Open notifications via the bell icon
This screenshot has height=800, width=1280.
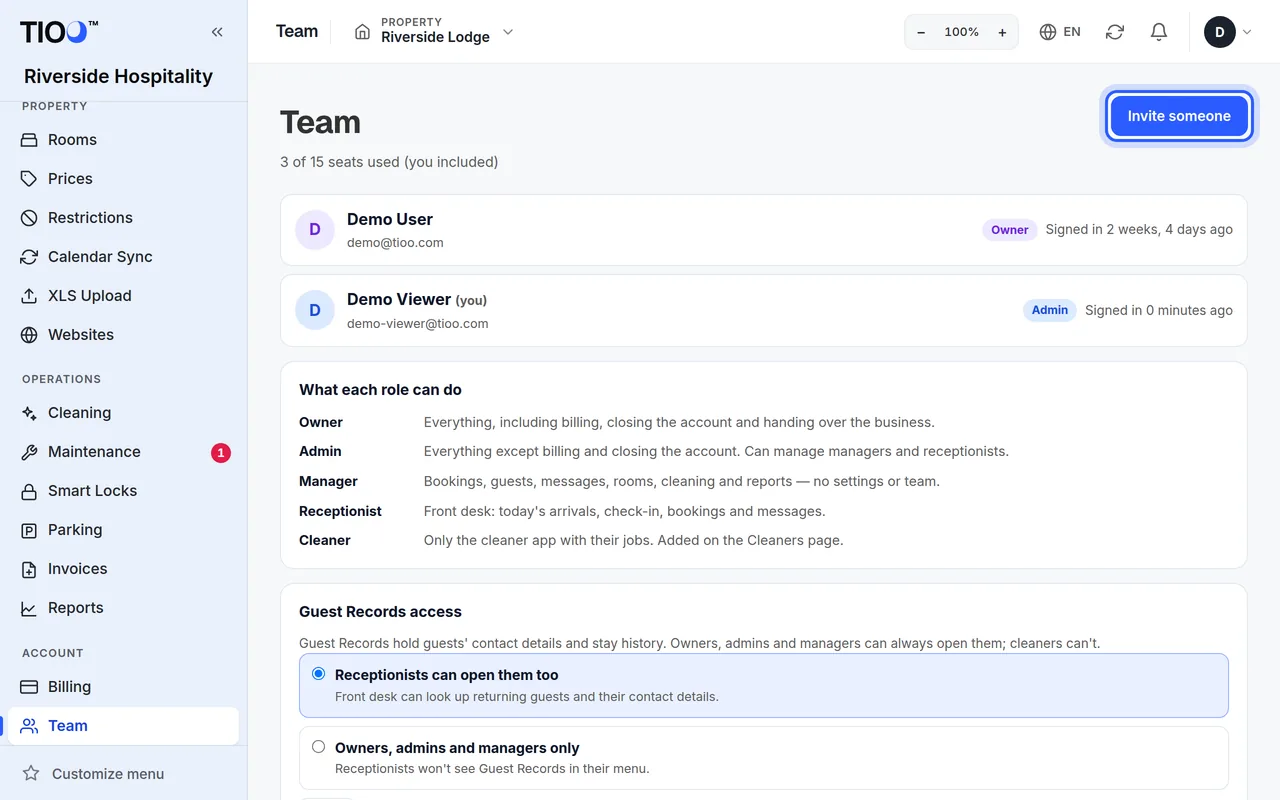coord(1159,32)
